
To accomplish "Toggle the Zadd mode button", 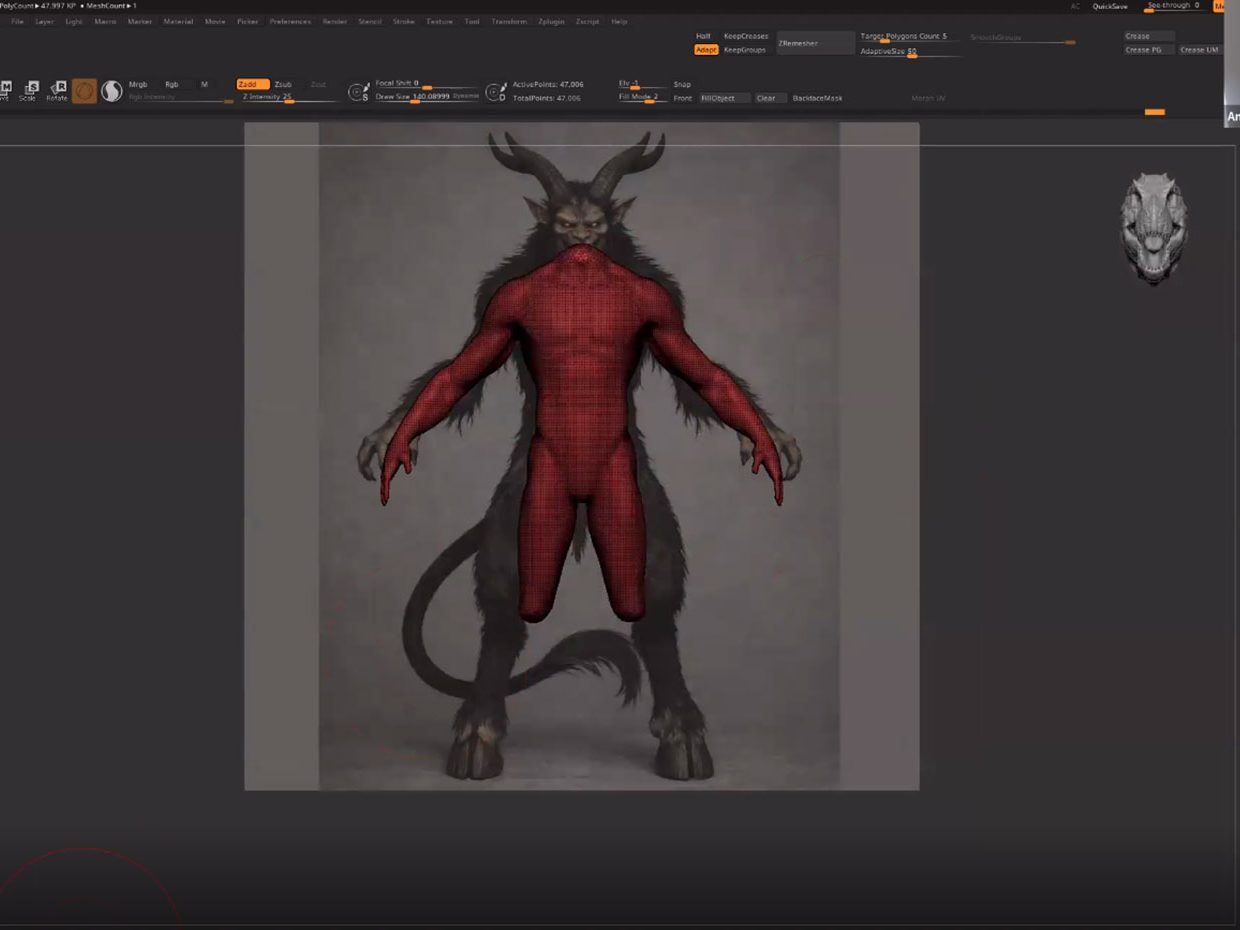I will [x=252, y=85].
